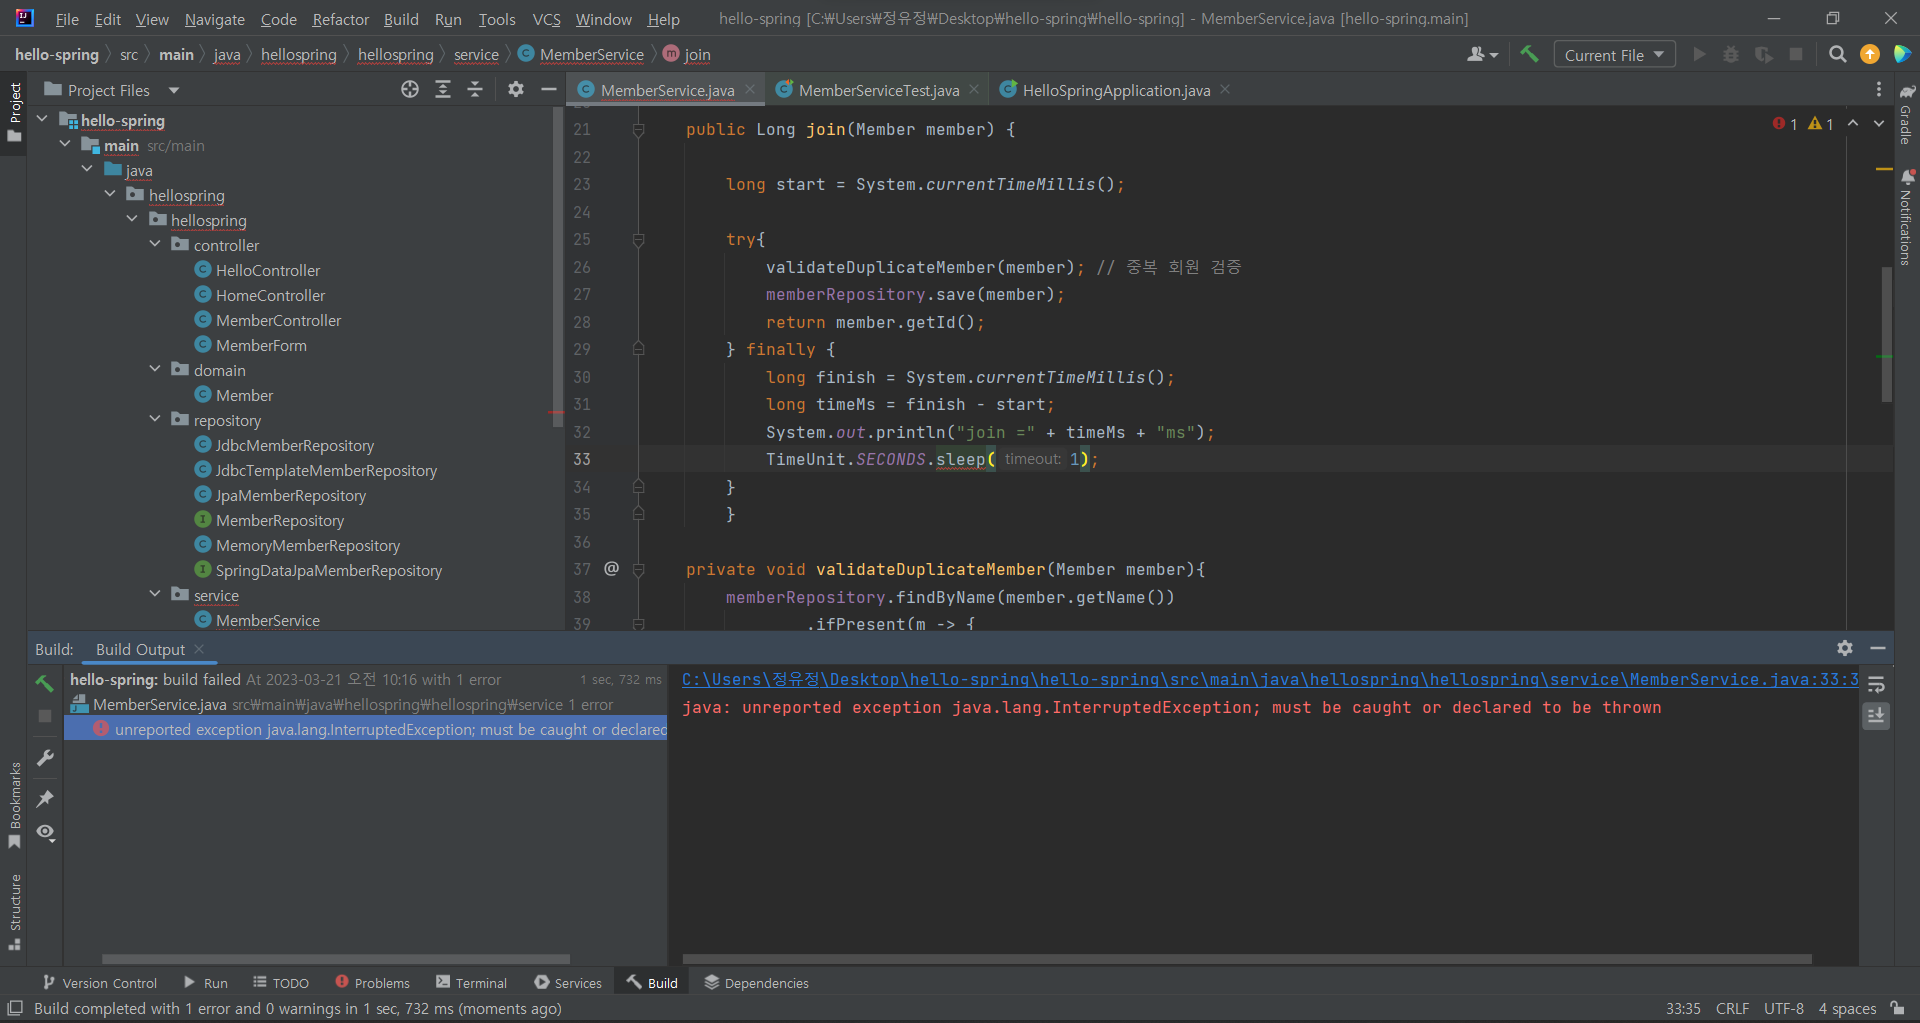Open the Version Control tool window
1920x1023 pixels.
[x=99, y=983]
